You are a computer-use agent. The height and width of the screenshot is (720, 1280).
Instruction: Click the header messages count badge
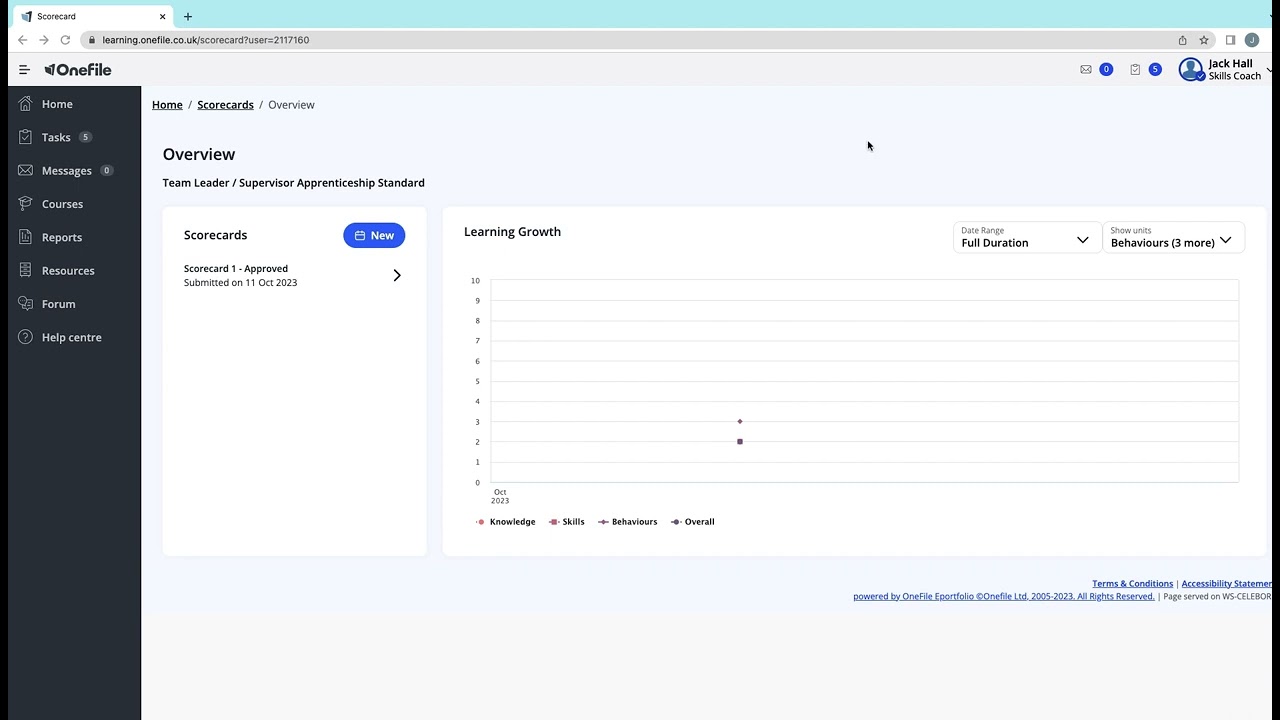(x=1106, y=70)
